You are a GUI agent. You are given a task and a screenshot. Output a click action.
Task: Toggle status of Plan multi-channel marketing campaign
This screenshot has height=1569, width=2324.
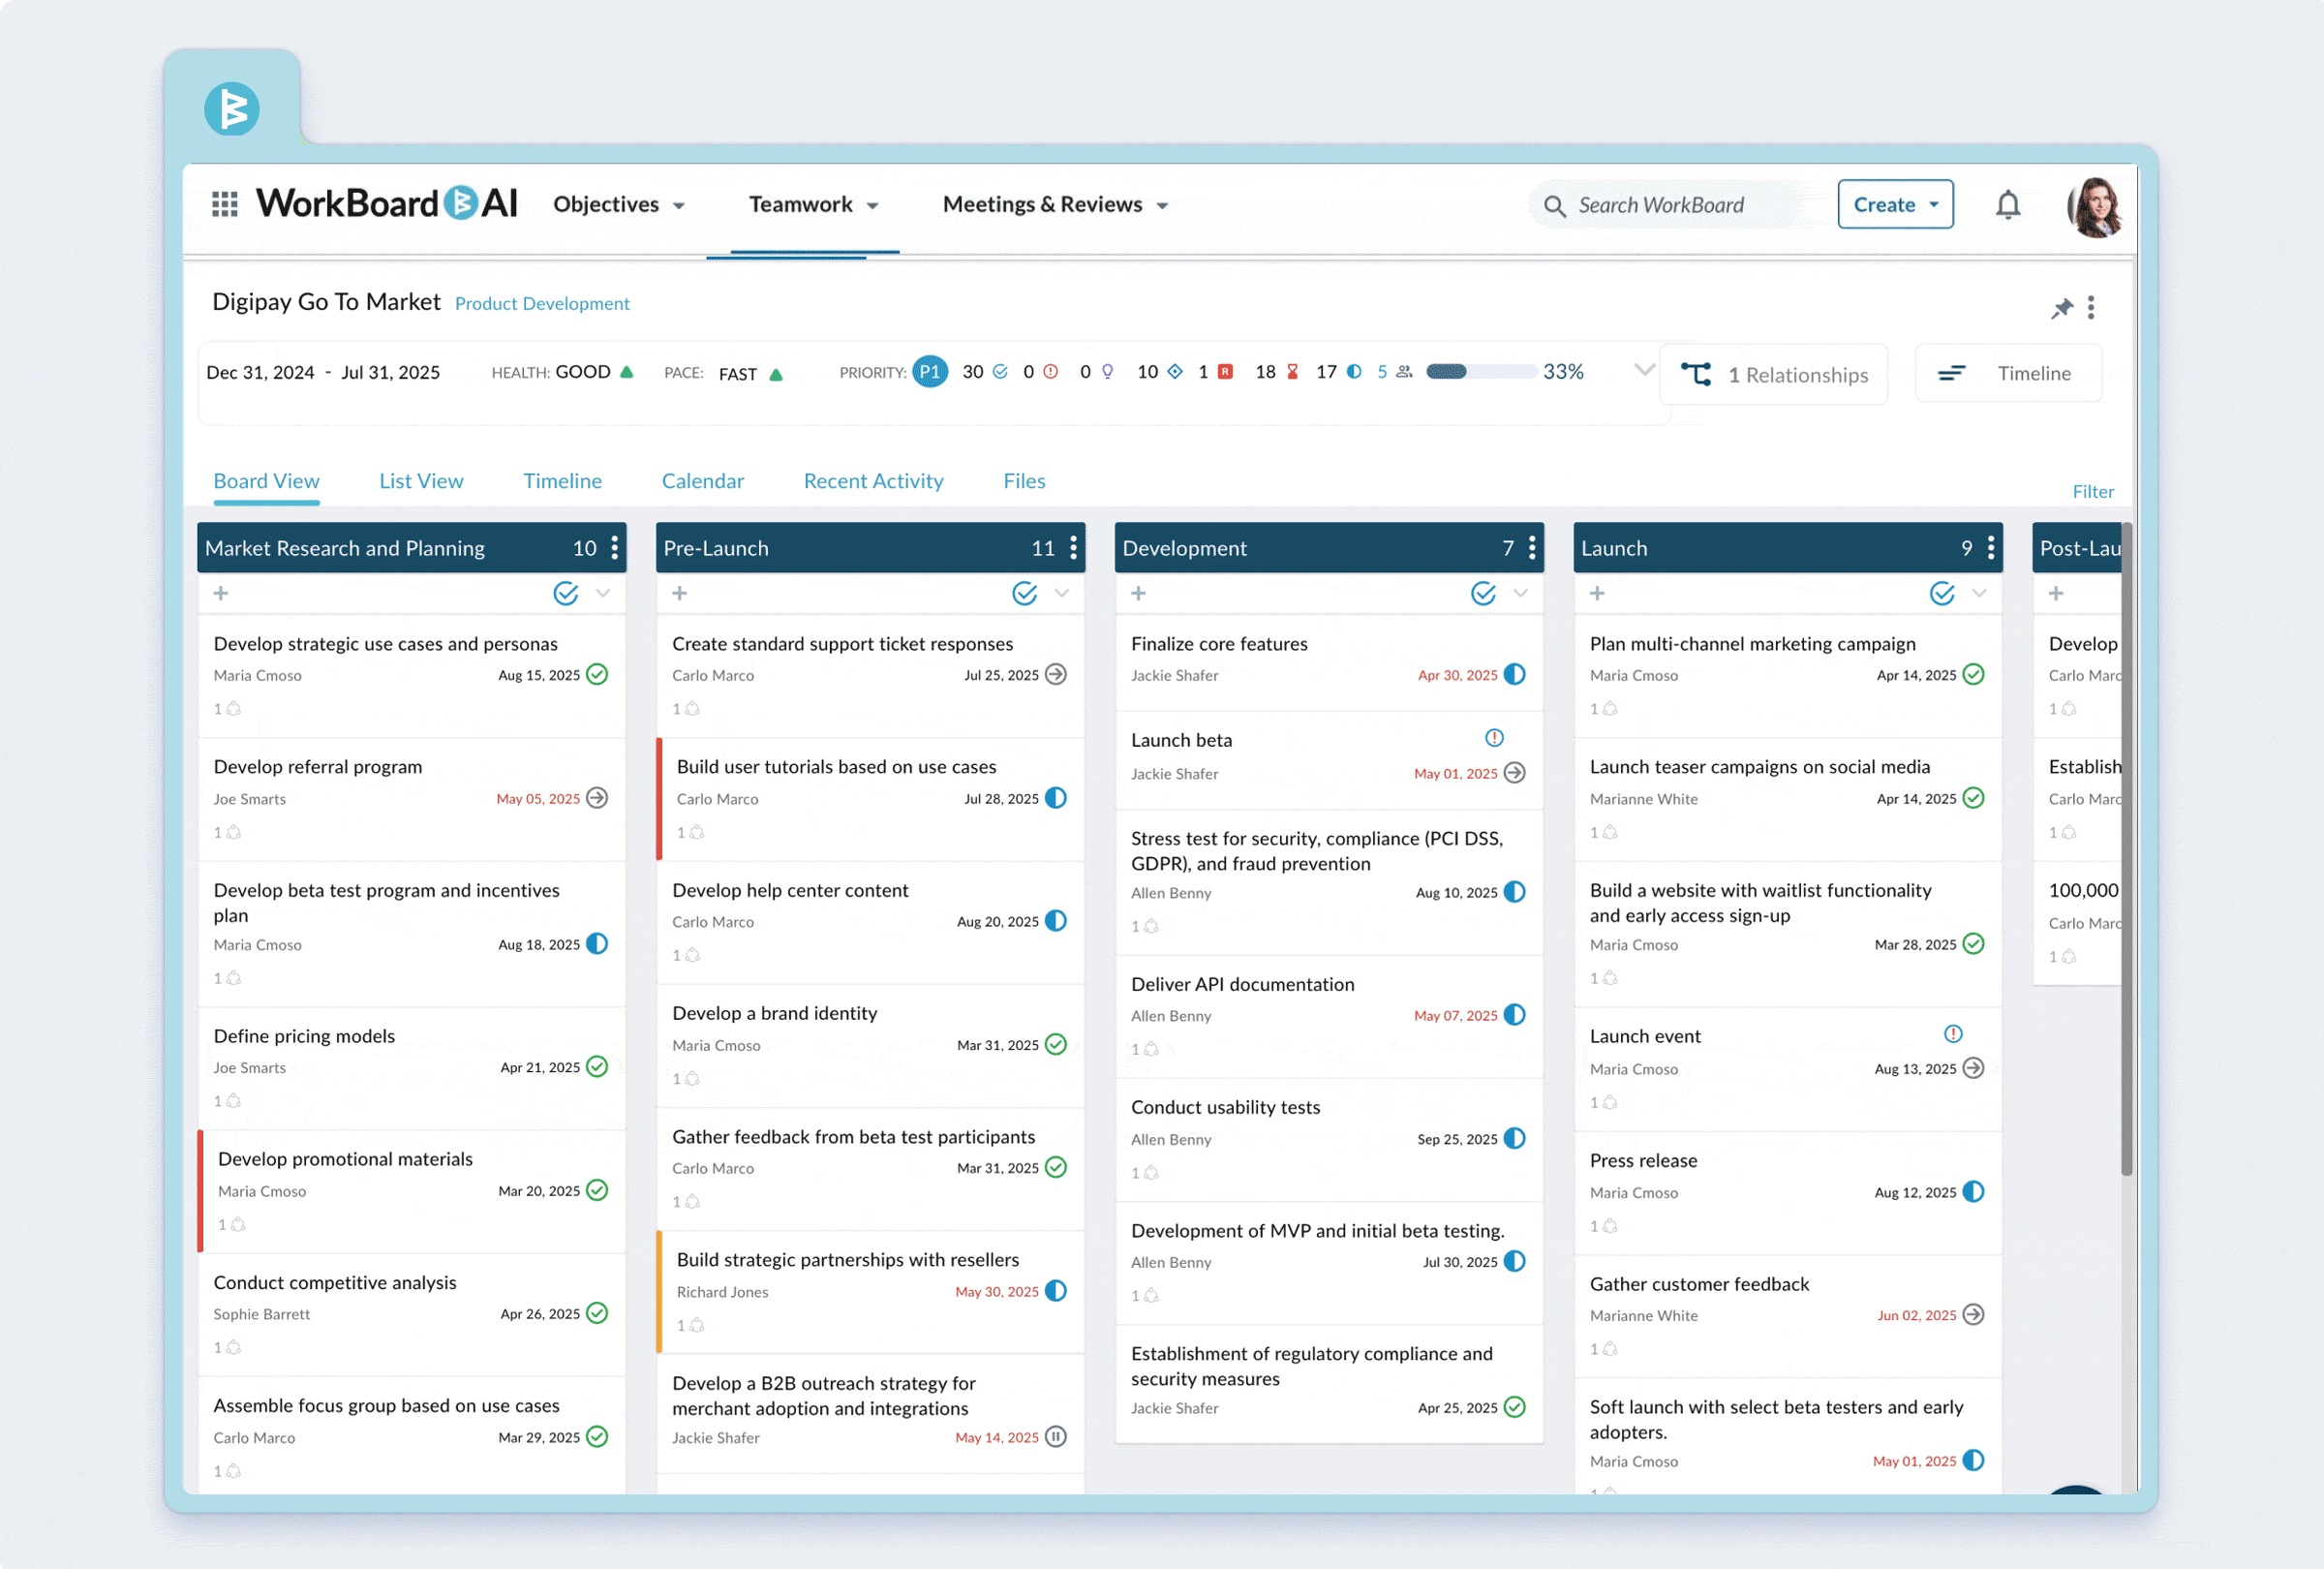coord(1973,675)
